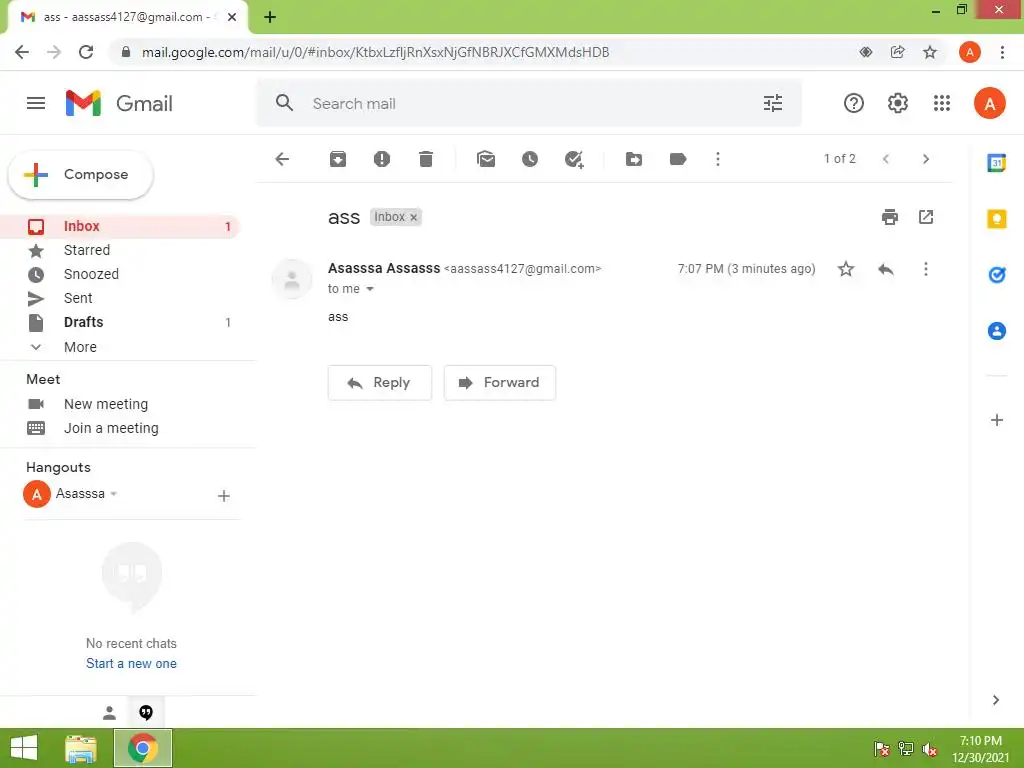Open the Gmail support help icon
Screen dimensions: 1024x768
[x=854, y=103]
